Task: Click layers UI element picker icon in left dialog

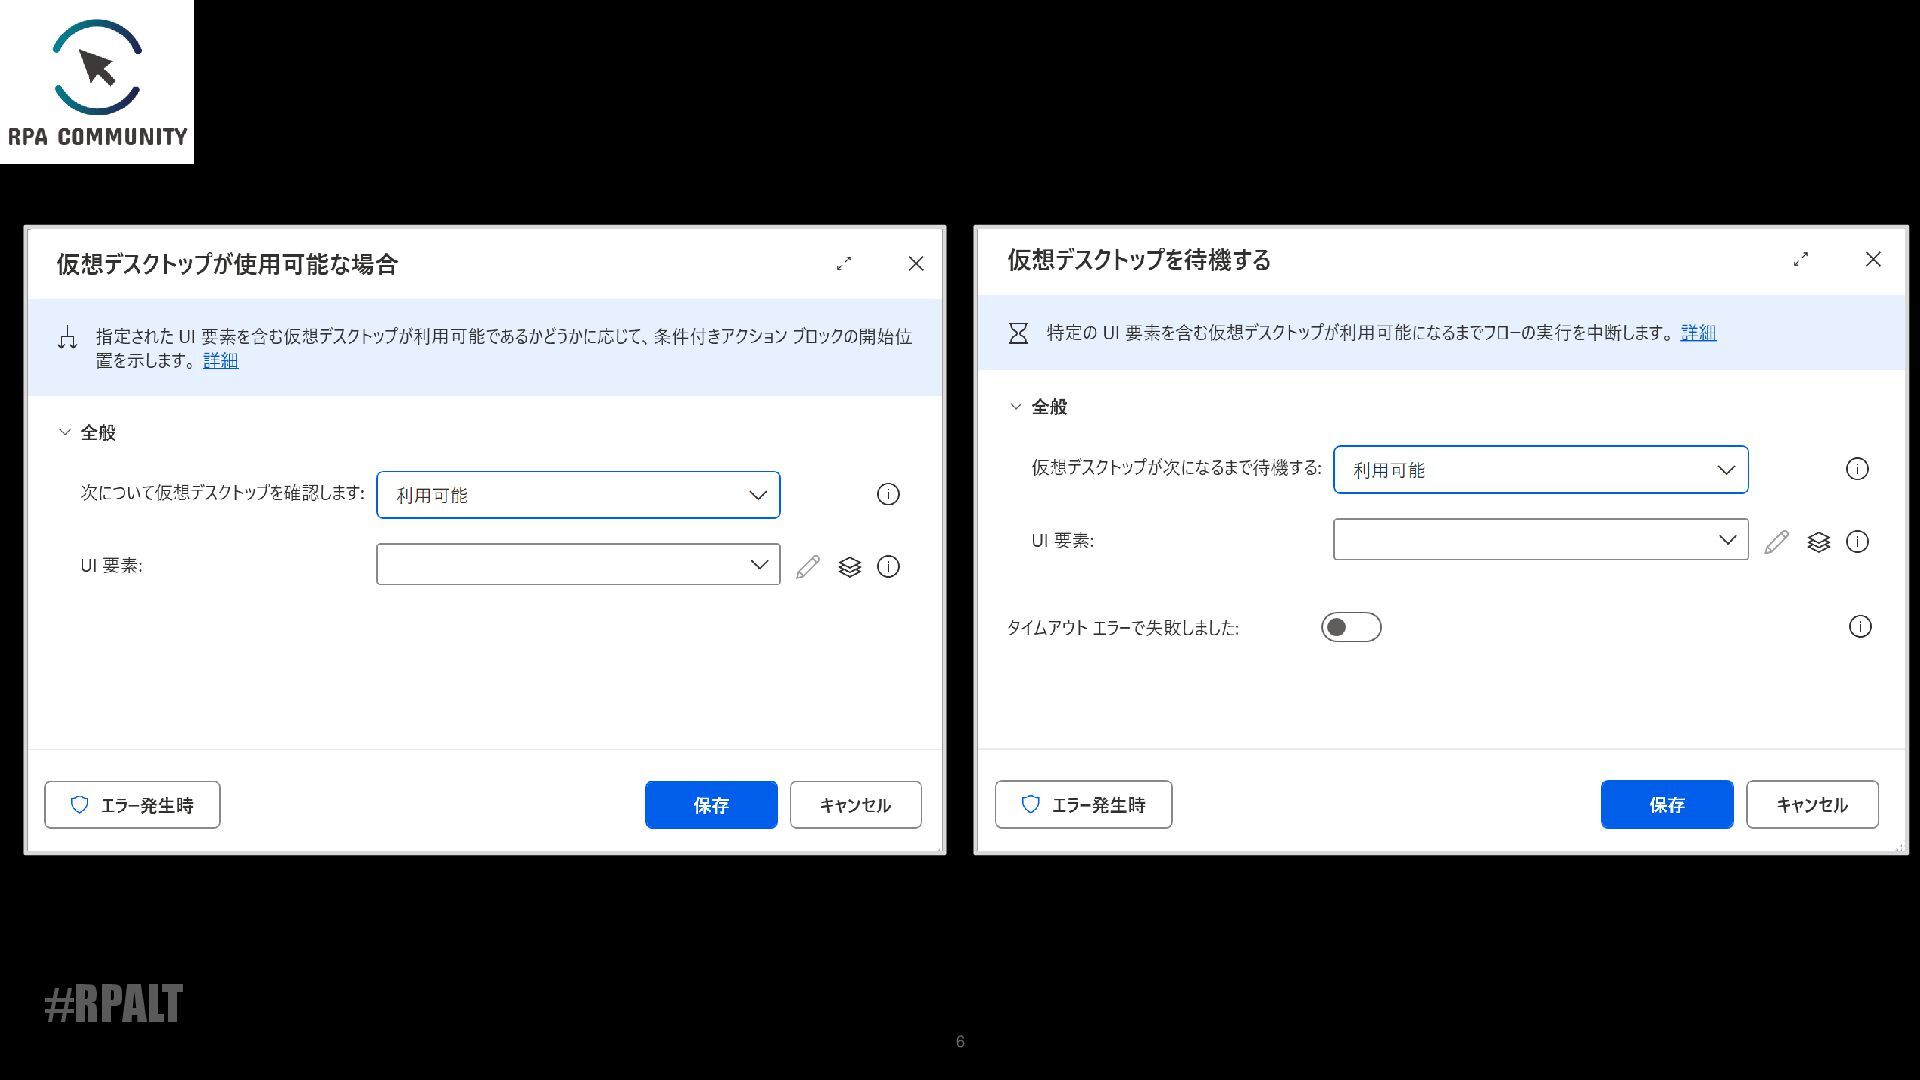Action: (x=849, y=567)
